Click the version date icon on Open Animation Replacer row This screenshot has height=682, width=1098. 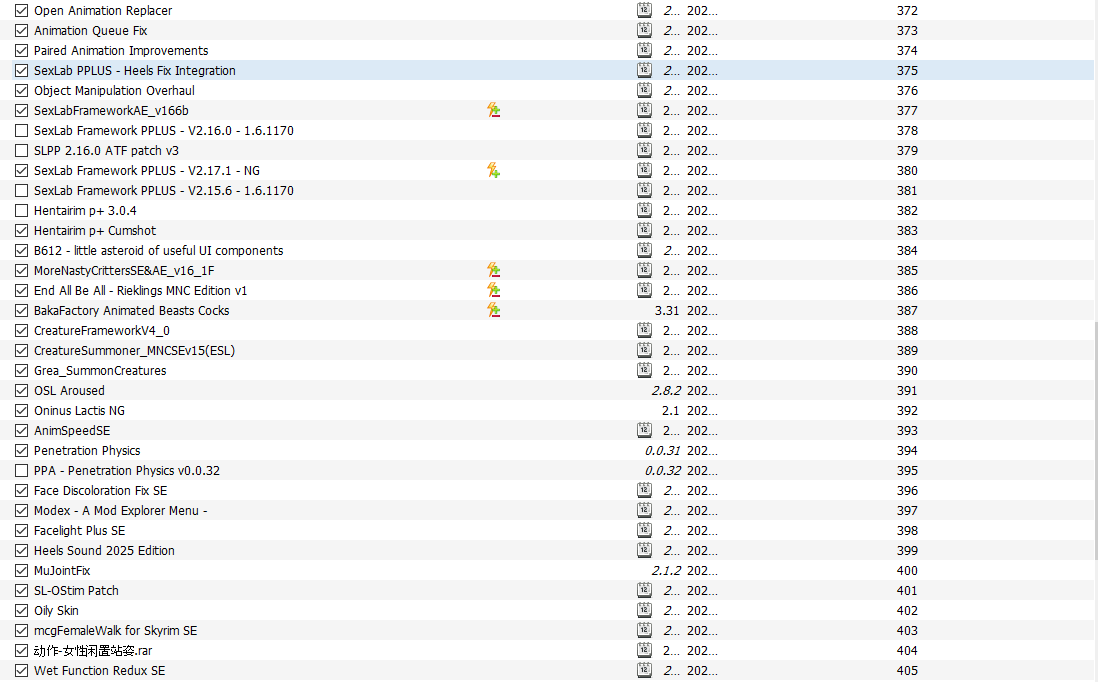[644, 10]
